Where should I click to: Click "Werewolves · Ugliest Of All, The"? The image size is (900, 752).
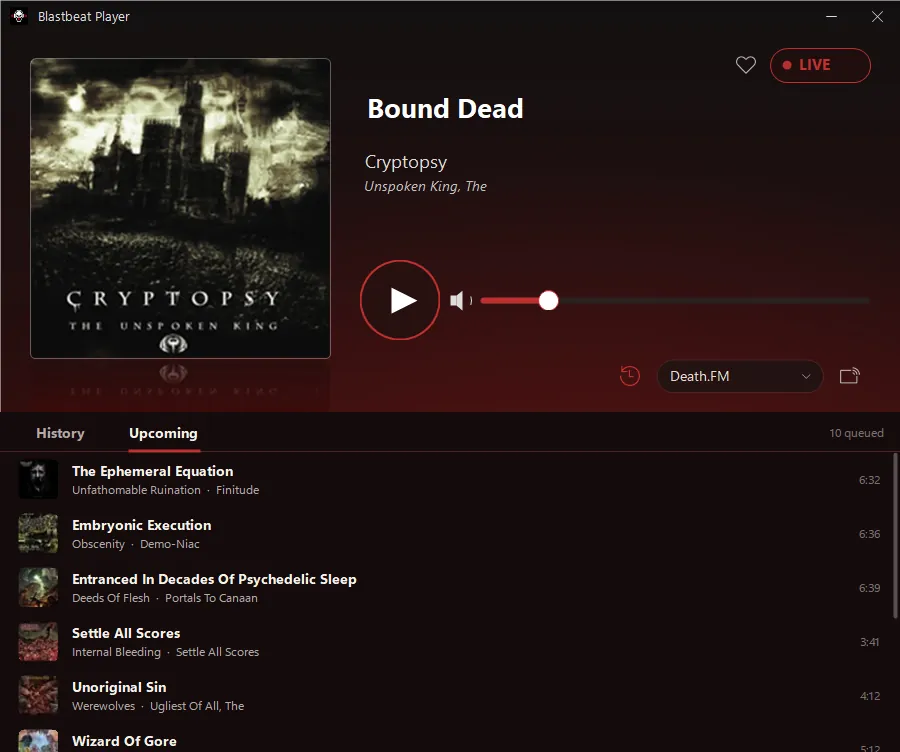[158, 706]
